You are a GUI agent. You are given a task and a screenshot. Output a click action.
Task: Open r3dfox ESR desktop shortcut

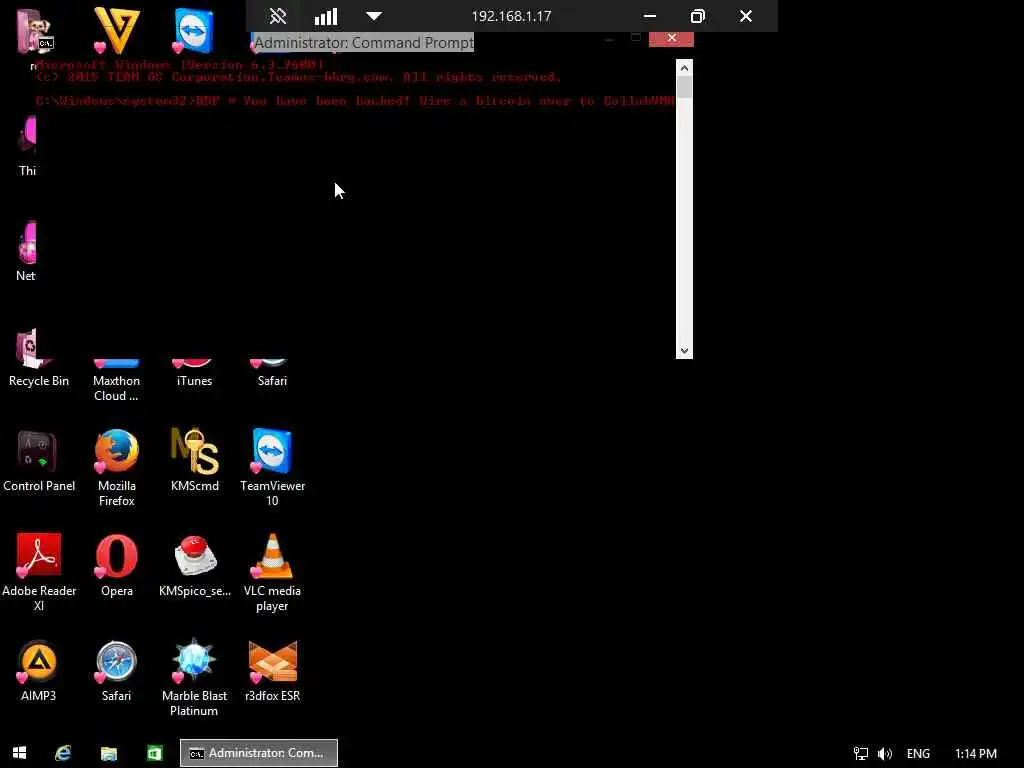pyautogui.click(x=272, y=671)
